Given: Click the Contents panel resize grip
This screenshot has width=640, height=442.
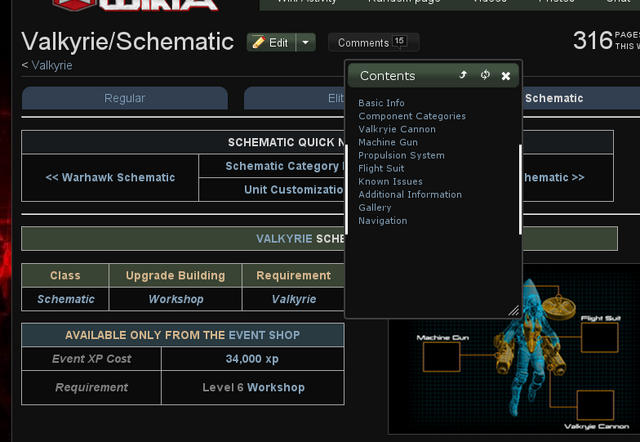Looking at the screenshot, I should click(x=513, y=311).
